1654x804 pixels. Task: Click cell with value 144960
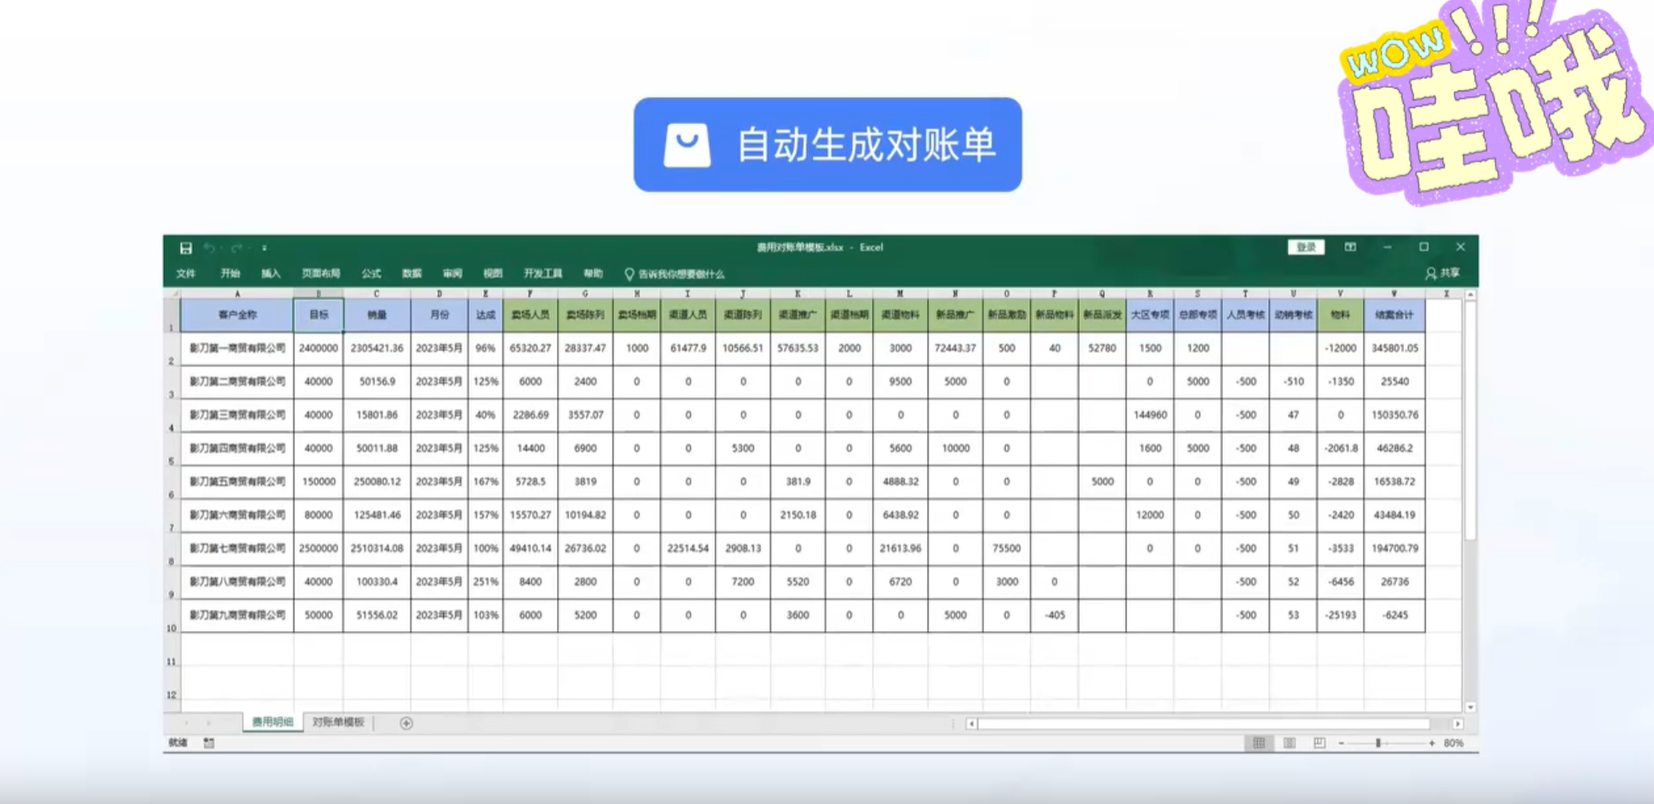[x=1150, y=415]
